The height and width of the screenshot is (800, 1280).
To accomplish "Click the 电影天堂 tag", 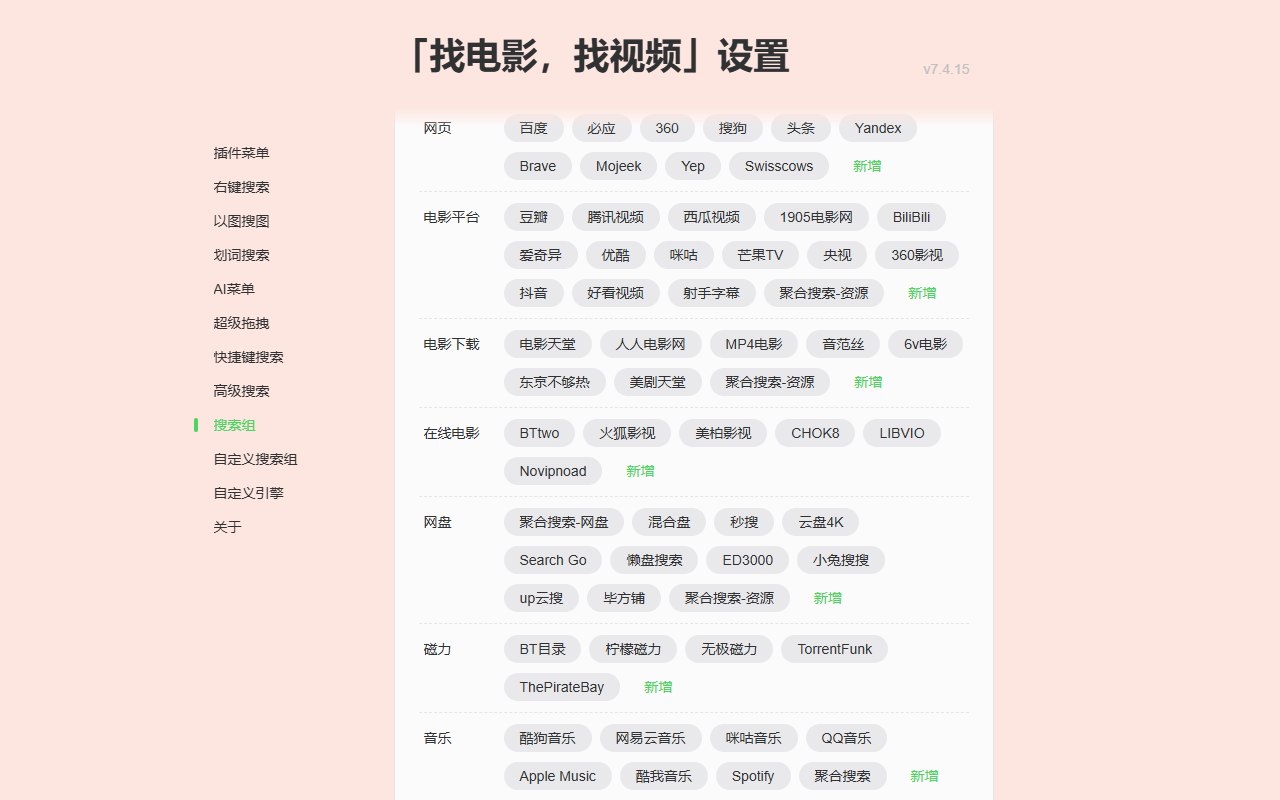I will tap(548, 344).
